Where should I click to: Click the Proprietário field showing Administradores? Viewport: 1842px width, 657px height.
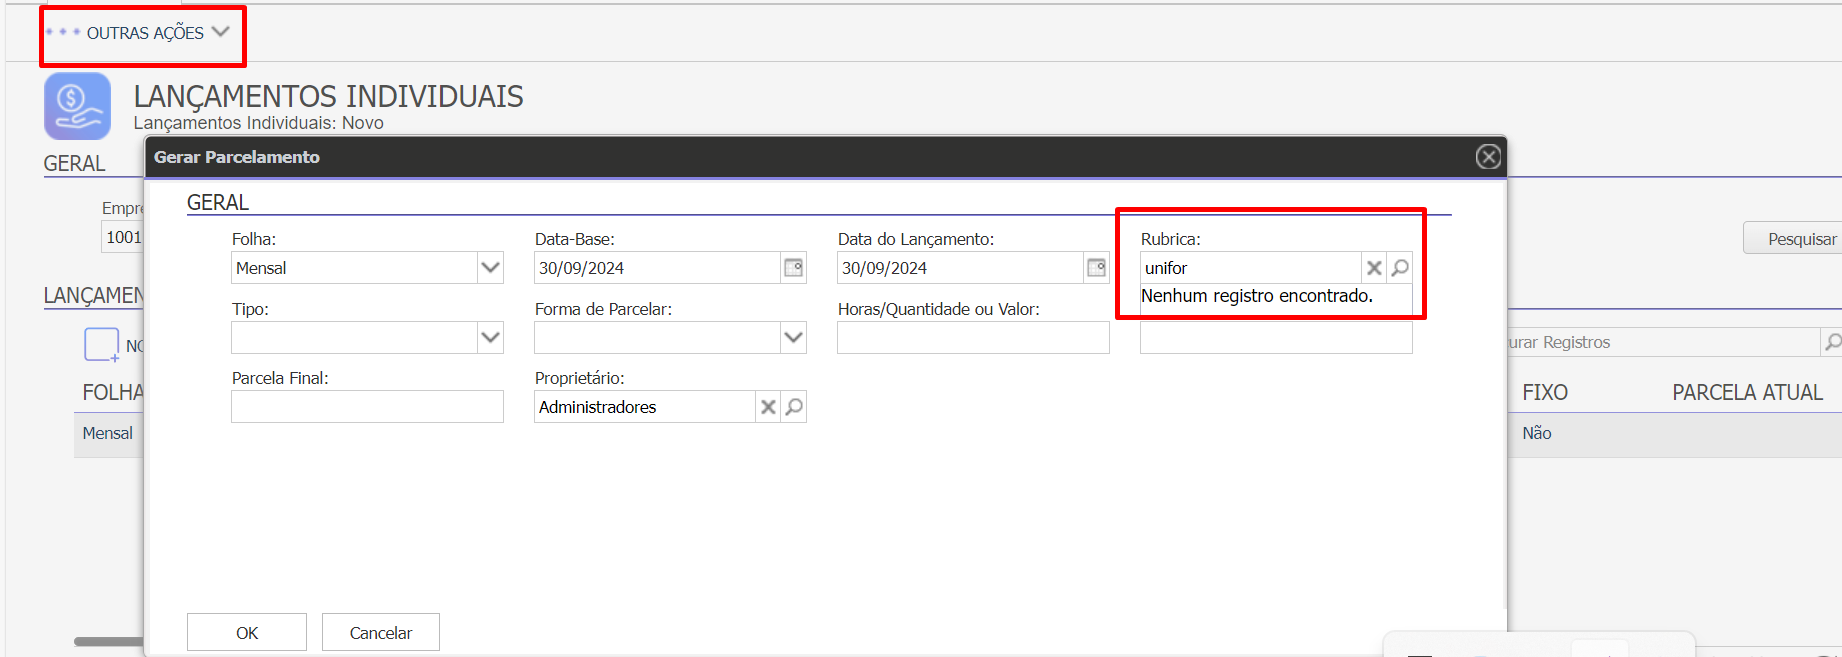[x=644, y=407]
